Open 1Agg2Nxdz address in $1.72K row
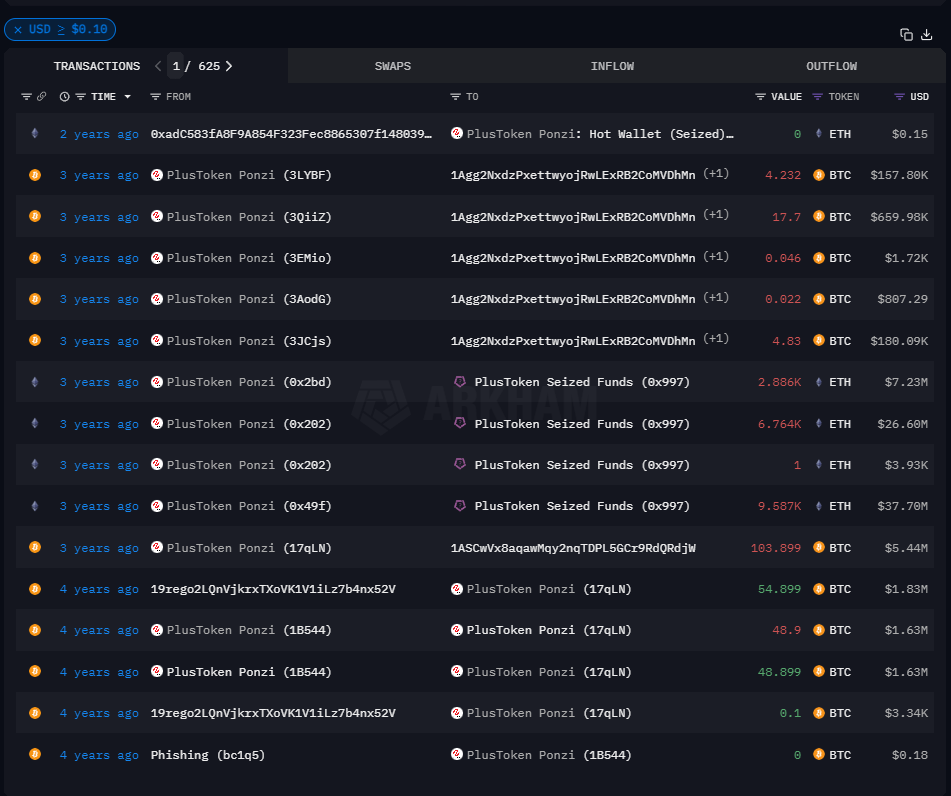Screen dimensions: 951x796 click(573, 258)
